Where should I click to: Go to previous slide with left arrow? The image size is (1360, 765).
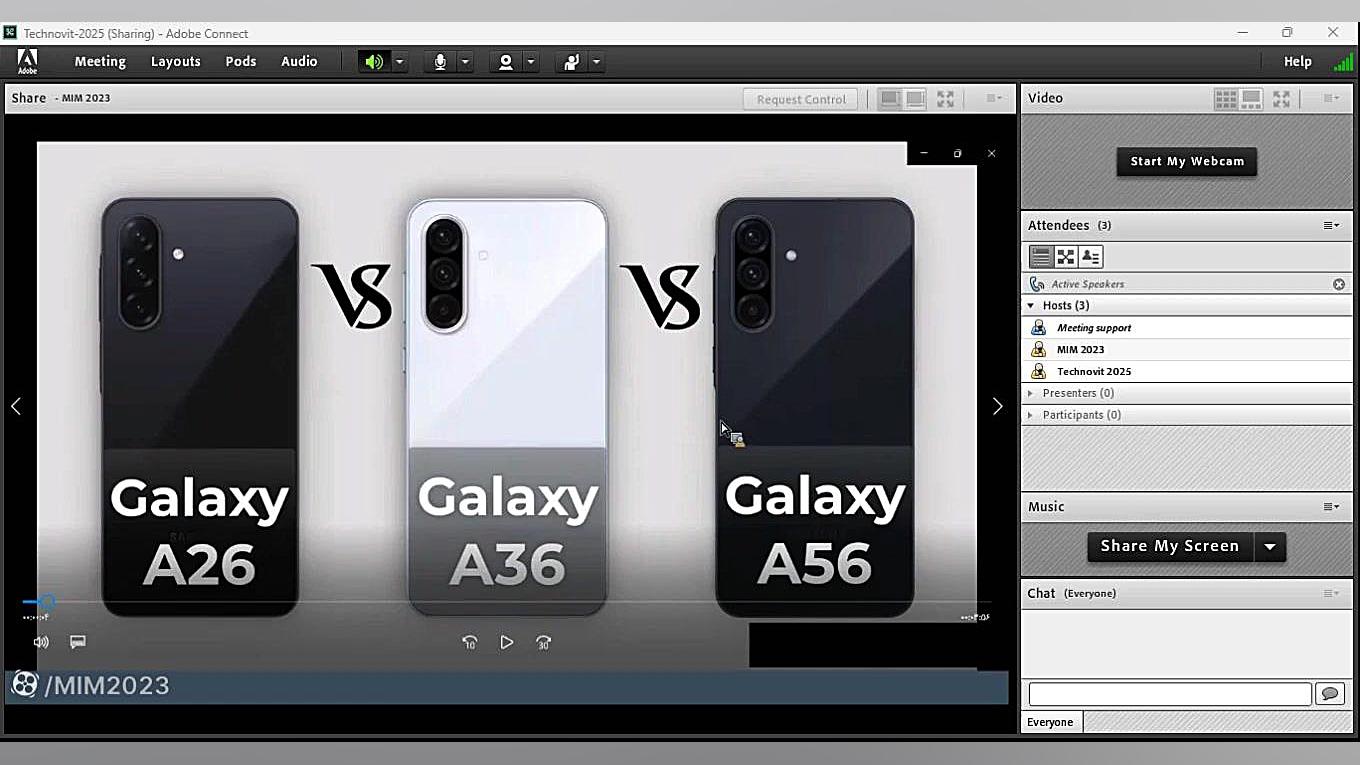tap(16, 406)
